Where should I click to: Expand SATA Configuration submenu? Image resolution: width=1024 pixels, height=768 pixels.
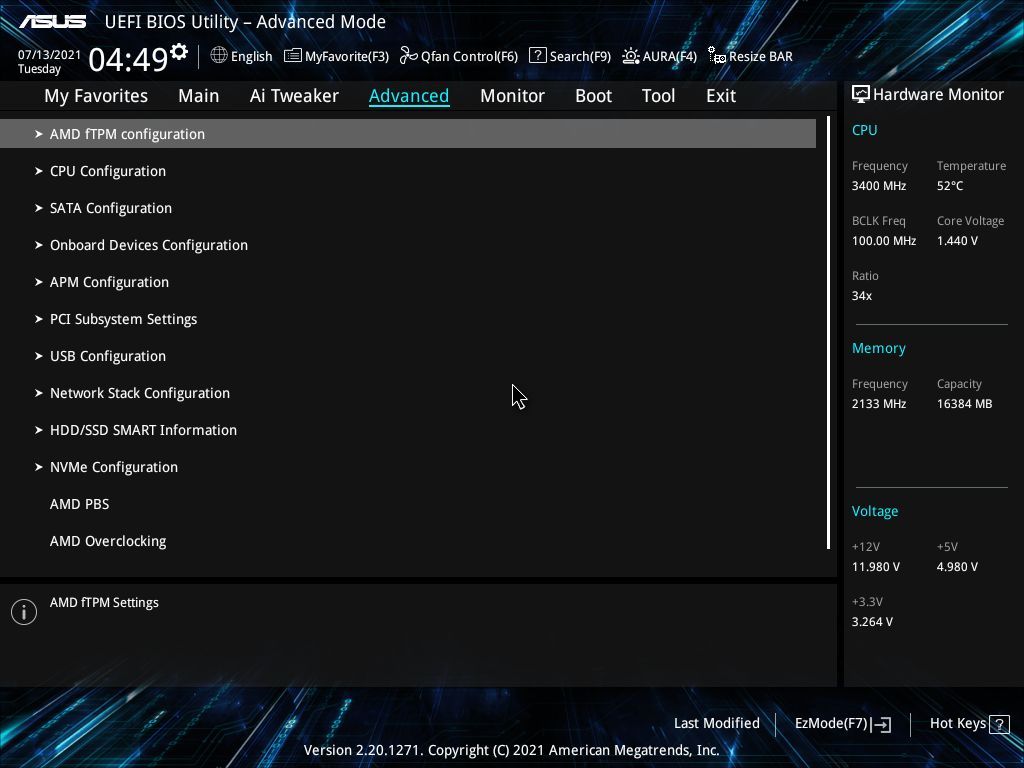[408, 208]
